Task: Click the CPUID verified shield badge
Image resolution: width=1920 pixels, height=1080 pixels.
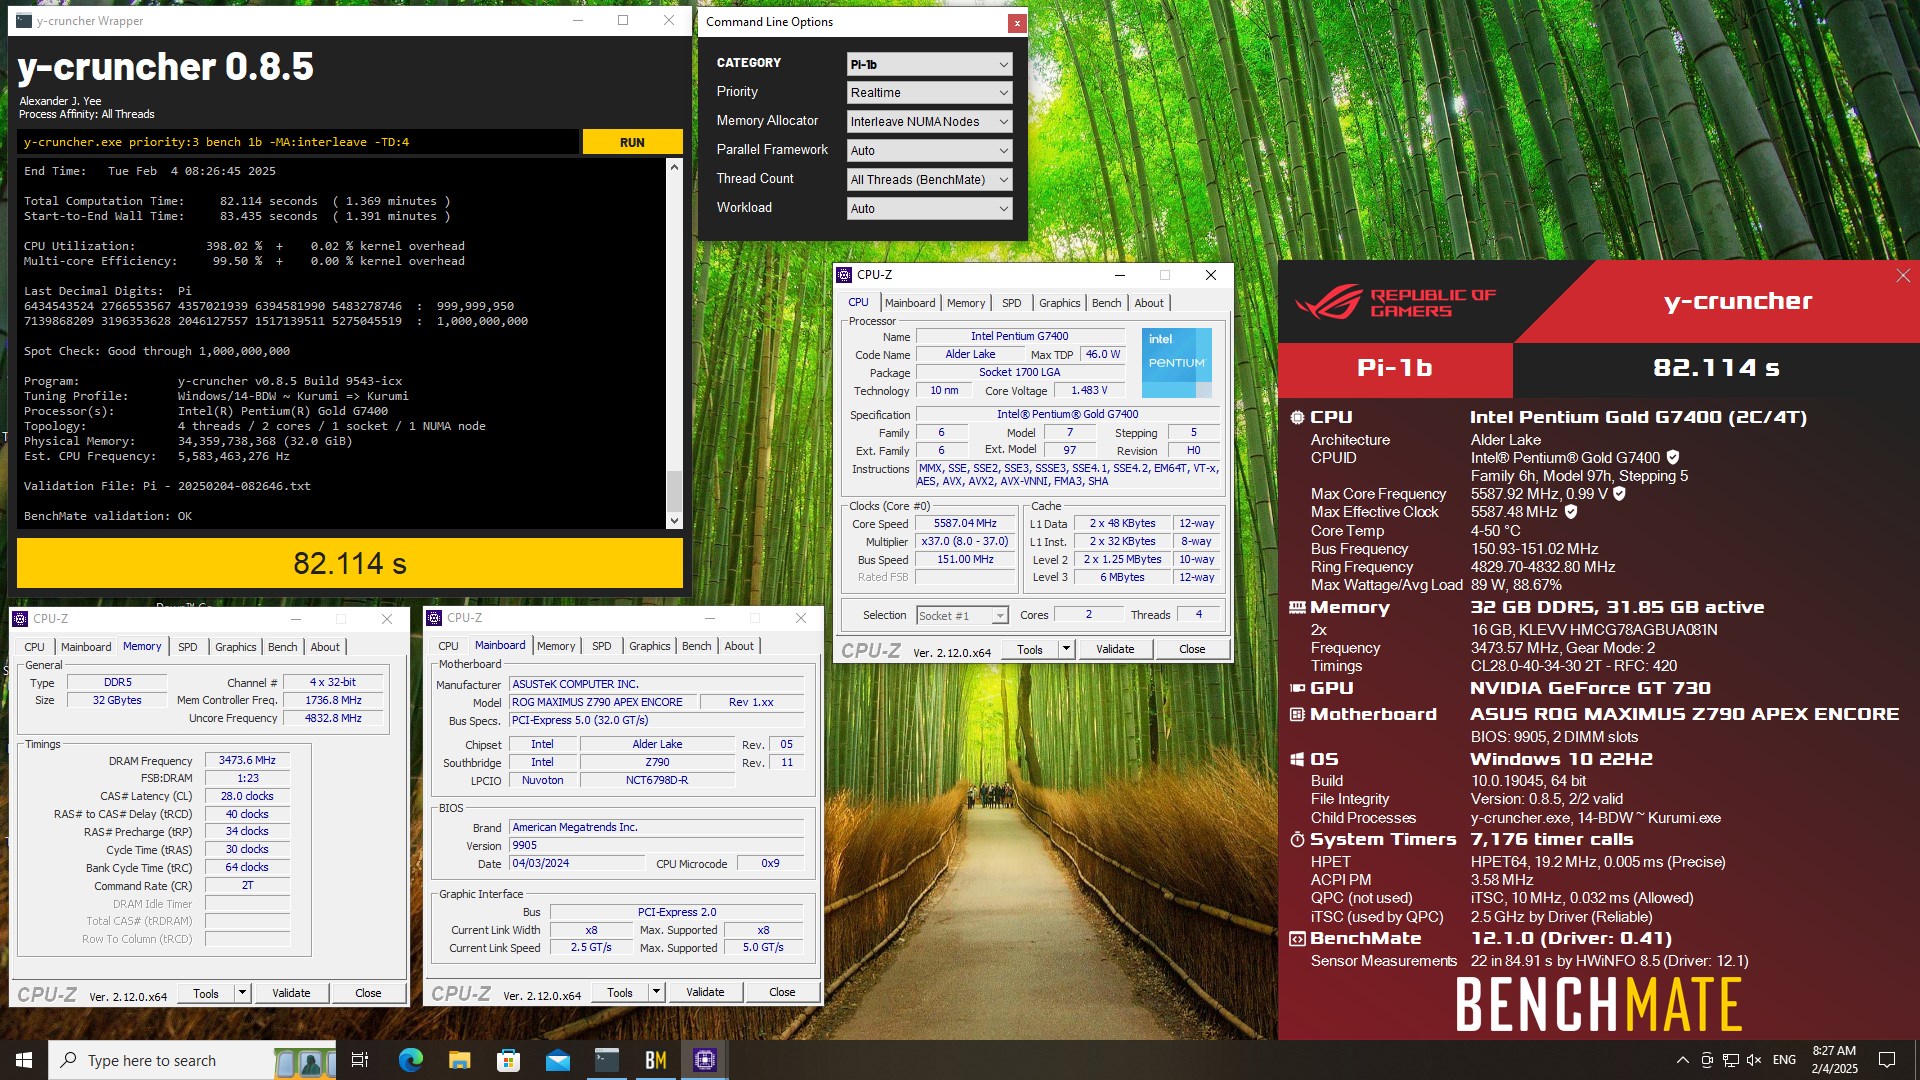Action: click(x=1673, y=457)
